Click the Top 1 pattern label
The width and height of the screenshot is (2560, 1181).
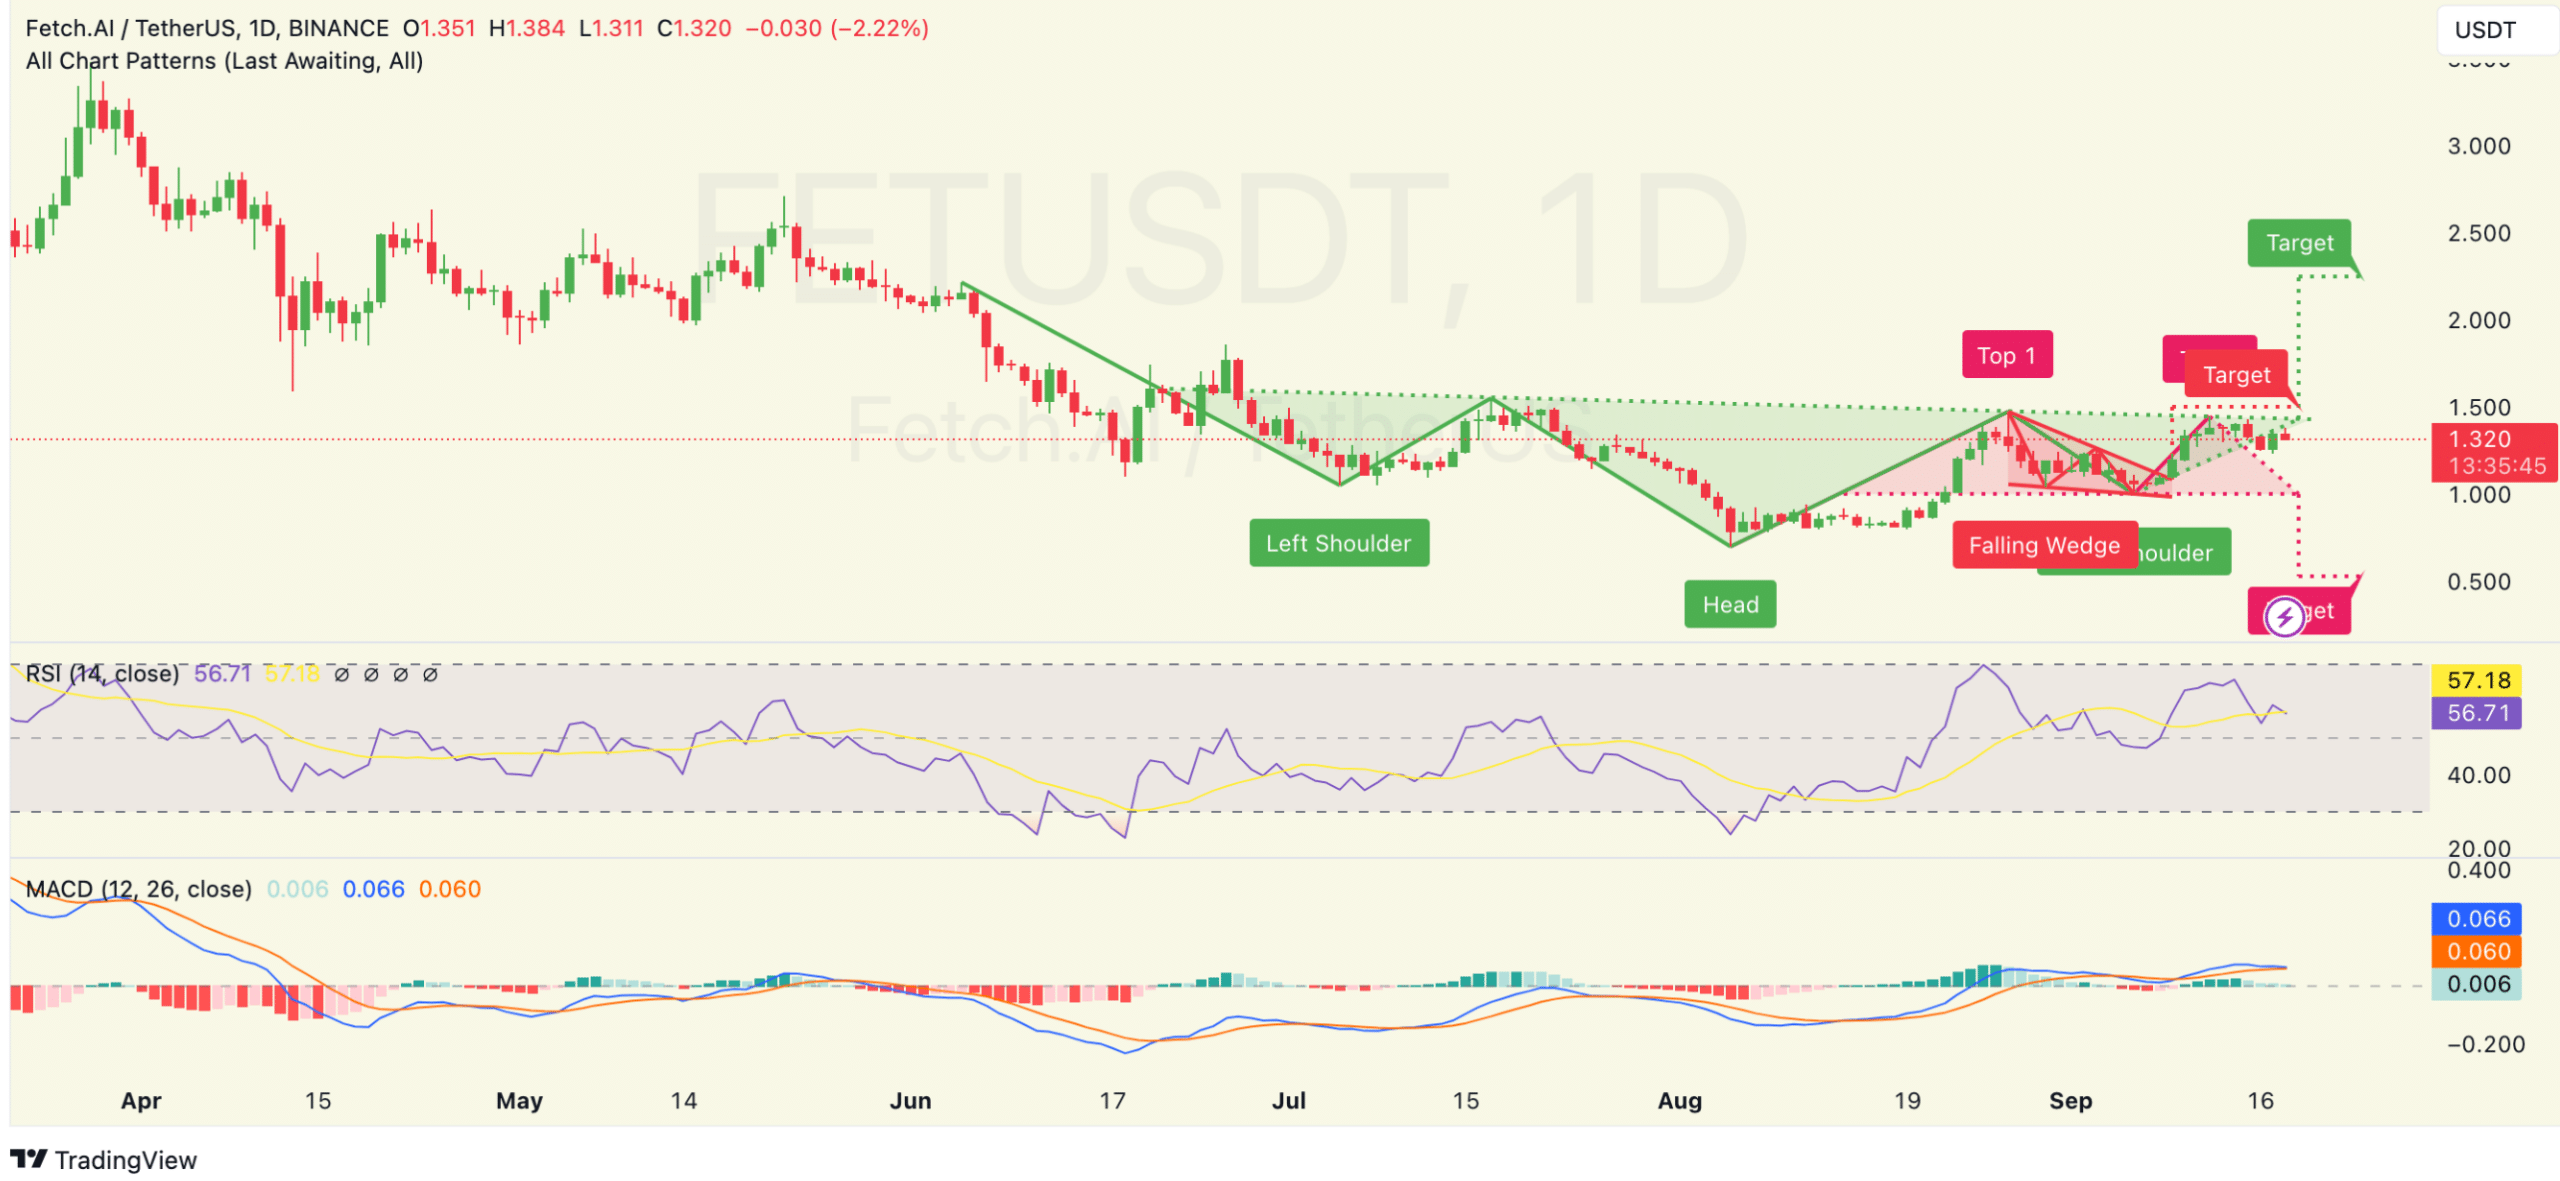2007,355
